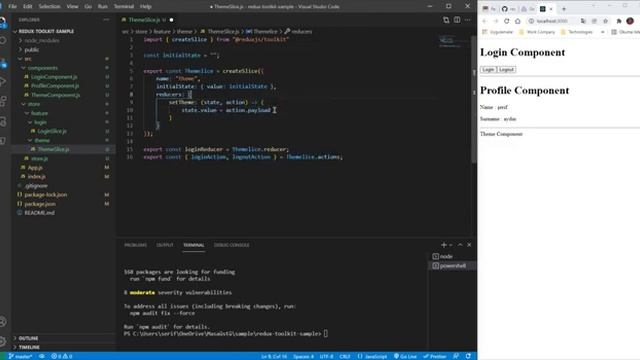Viewport: 640px width, 360px height.
Task: Click the master branch indicator in status bar
Action: pyautogui.click(x=21, y=356)
